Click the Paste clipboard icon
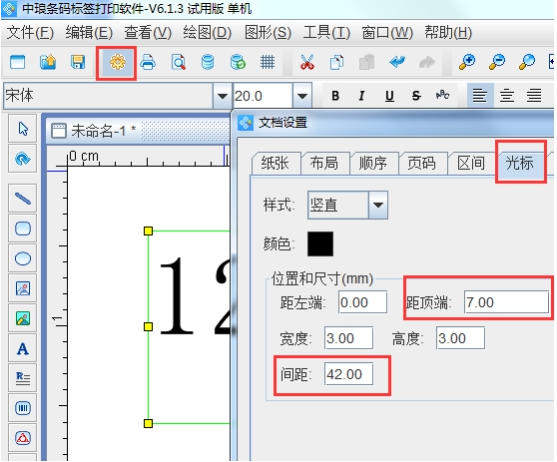 [x=367, y=62]
